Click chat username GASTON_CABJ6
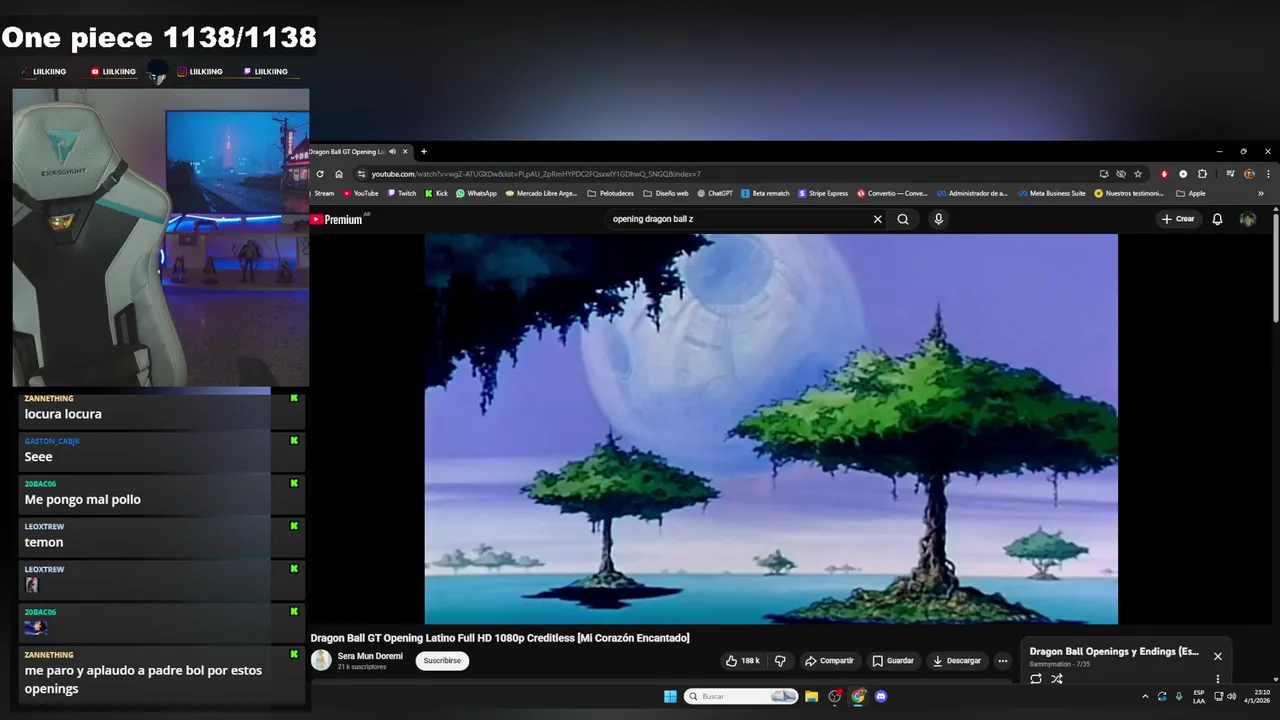Viewport: 1280px width, 720px height. [52, 441]
